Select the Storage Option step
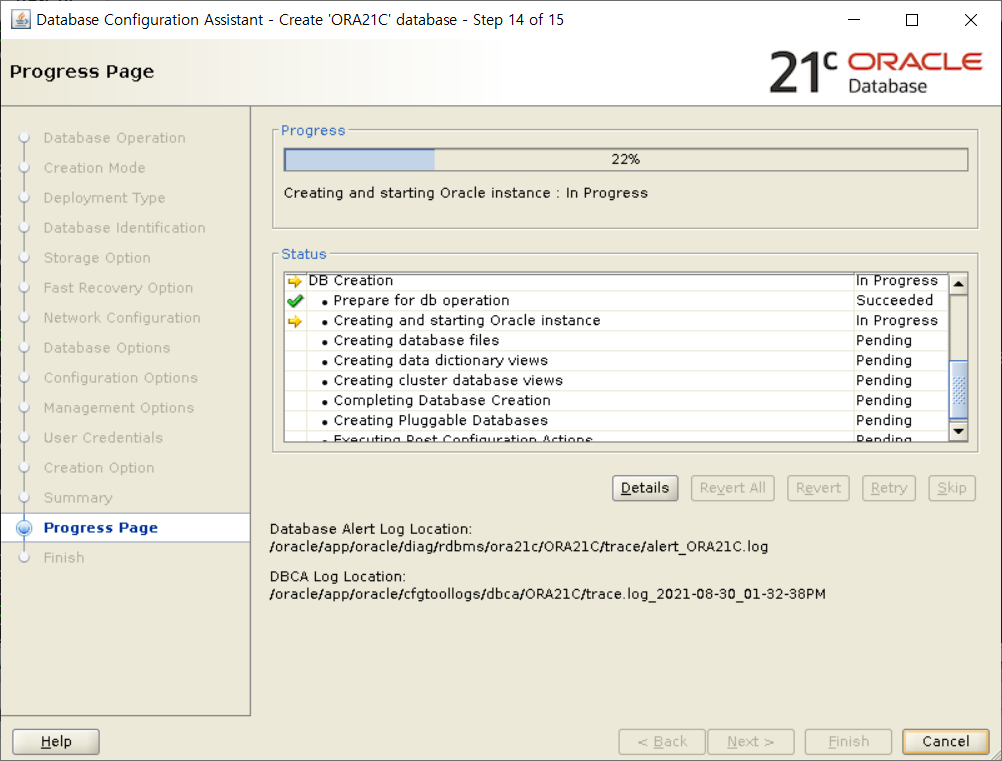 coord(97,258)
